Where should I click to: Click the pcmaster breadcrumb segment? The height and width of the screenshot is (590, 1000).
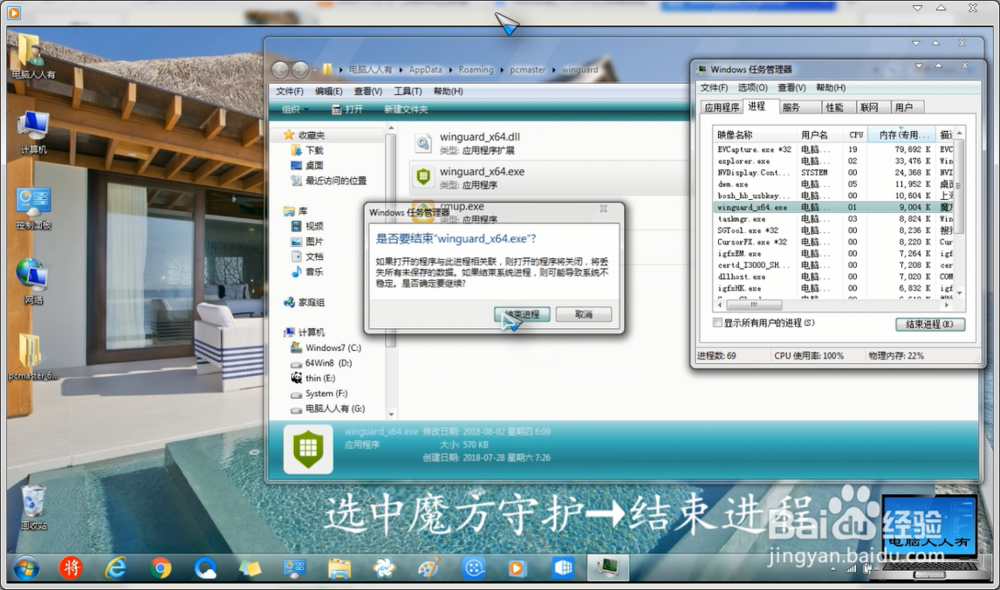[x=527, y=70]
